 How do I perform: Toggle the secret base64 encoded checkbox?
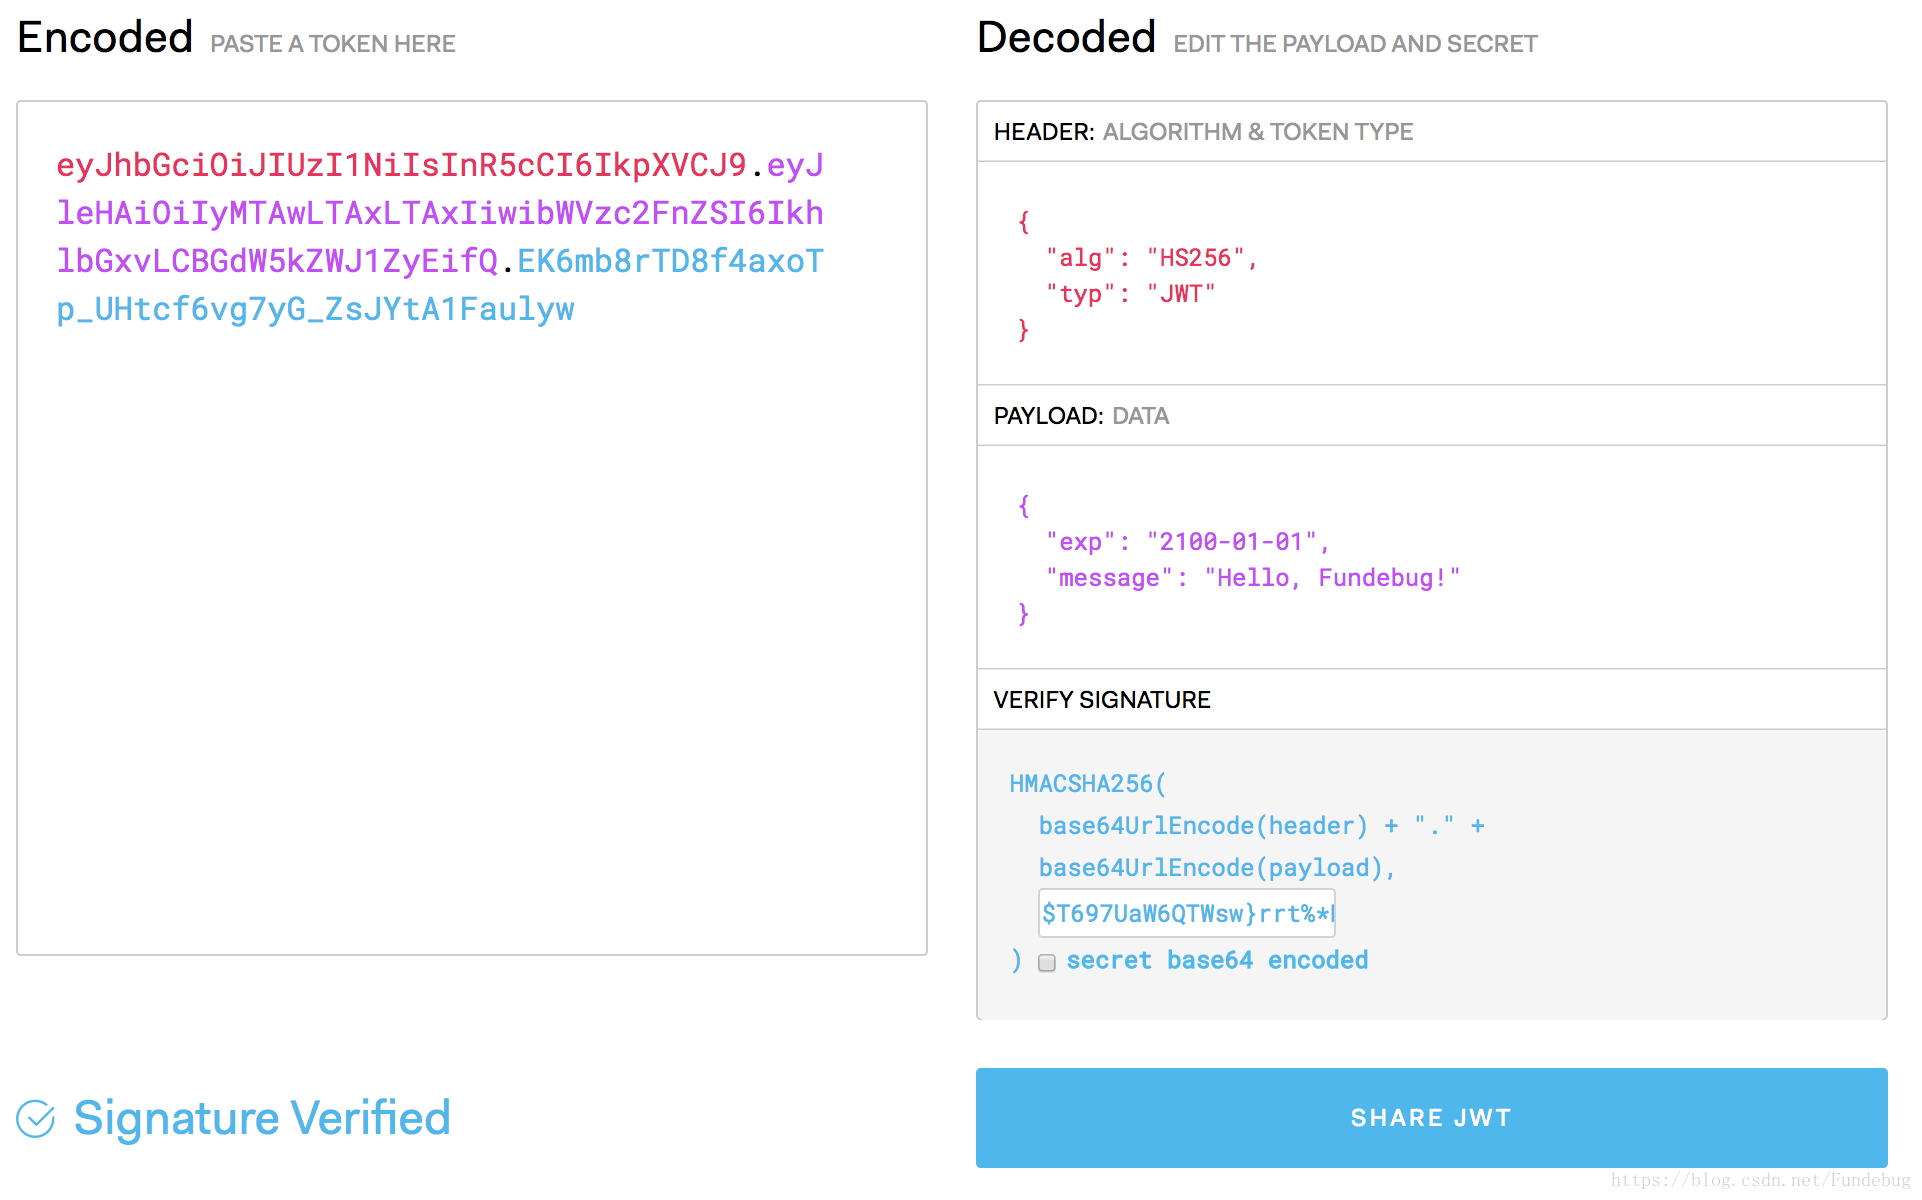click(1046, 963)
